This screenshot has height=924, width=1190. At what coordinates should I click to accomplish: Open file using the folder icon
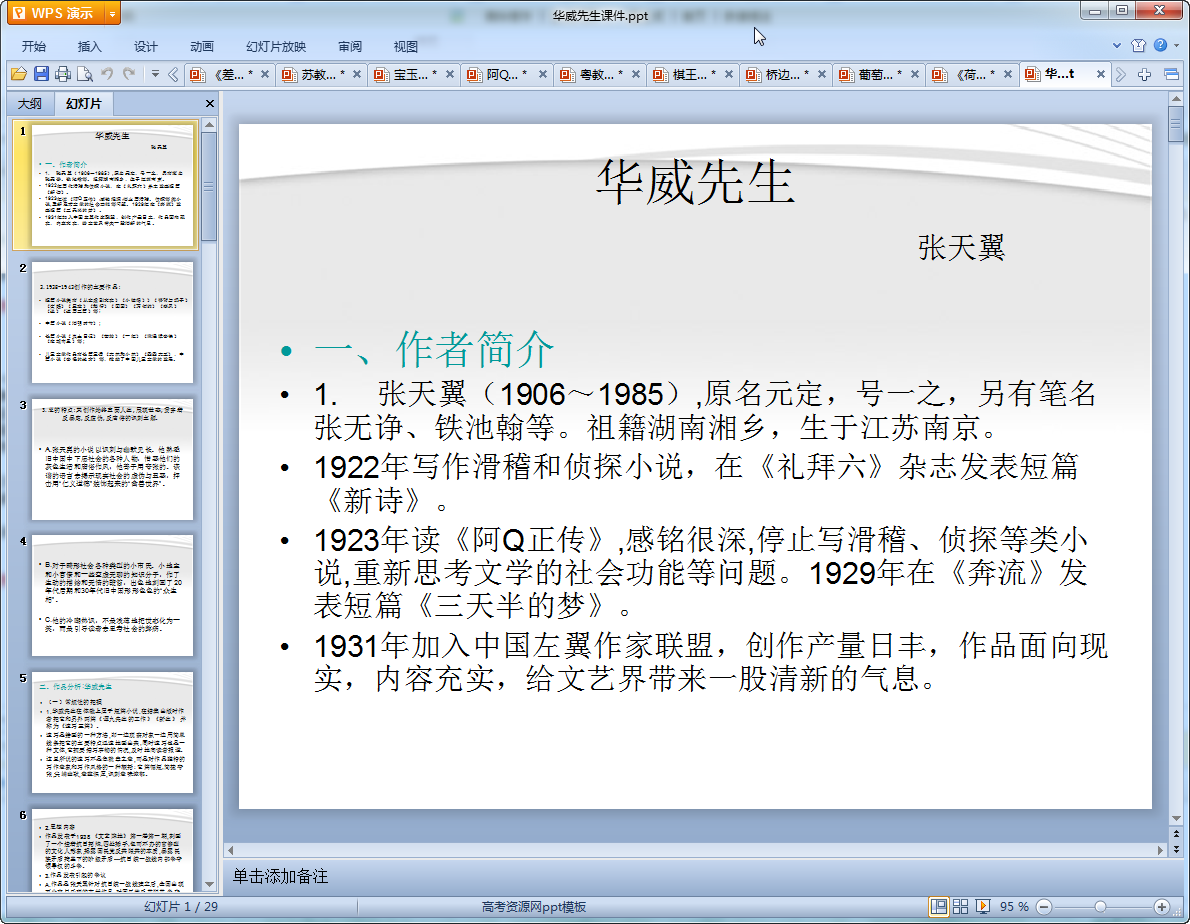(x=18, y=74)
